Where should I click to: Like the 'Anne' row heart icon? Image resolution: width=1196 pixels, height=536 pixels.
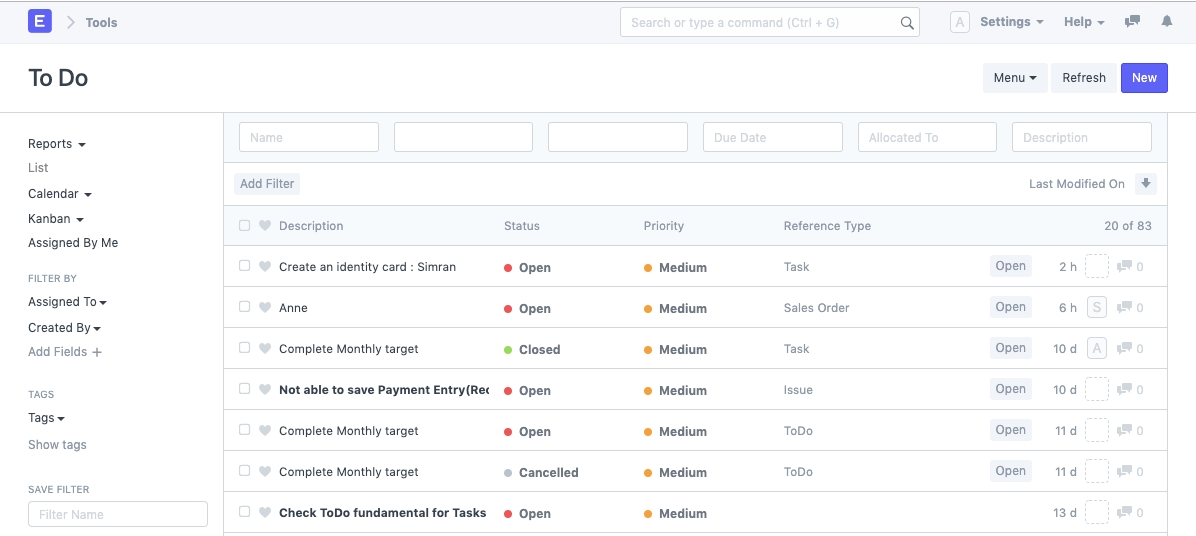click(265, 308)
